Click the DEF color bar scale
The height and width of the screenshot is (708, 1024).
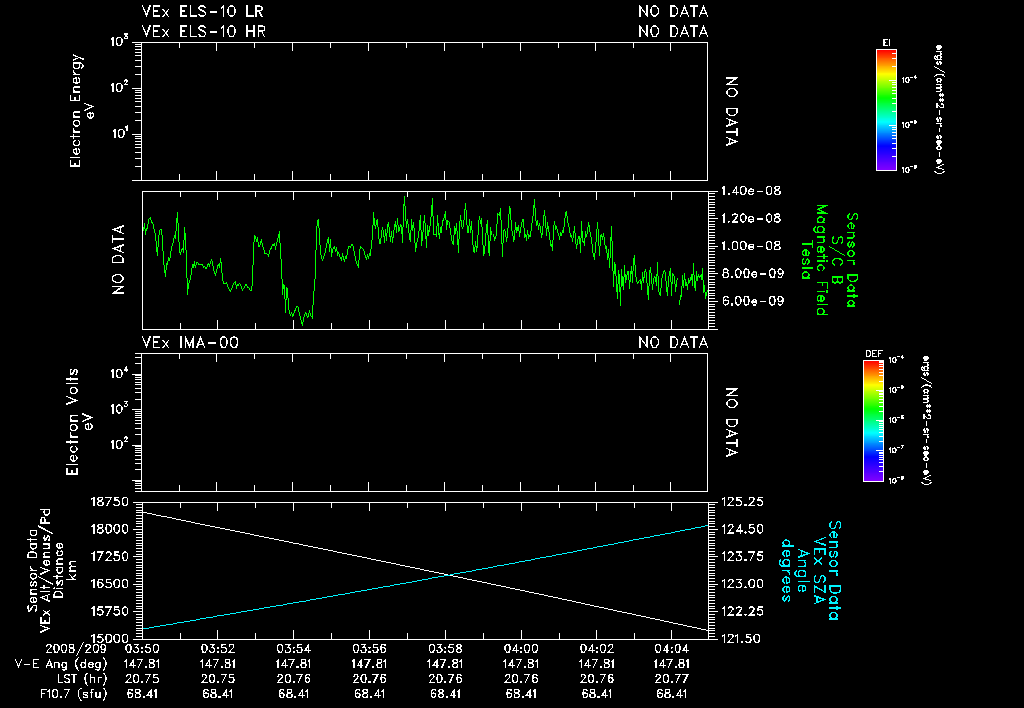[x=873, y=421]
